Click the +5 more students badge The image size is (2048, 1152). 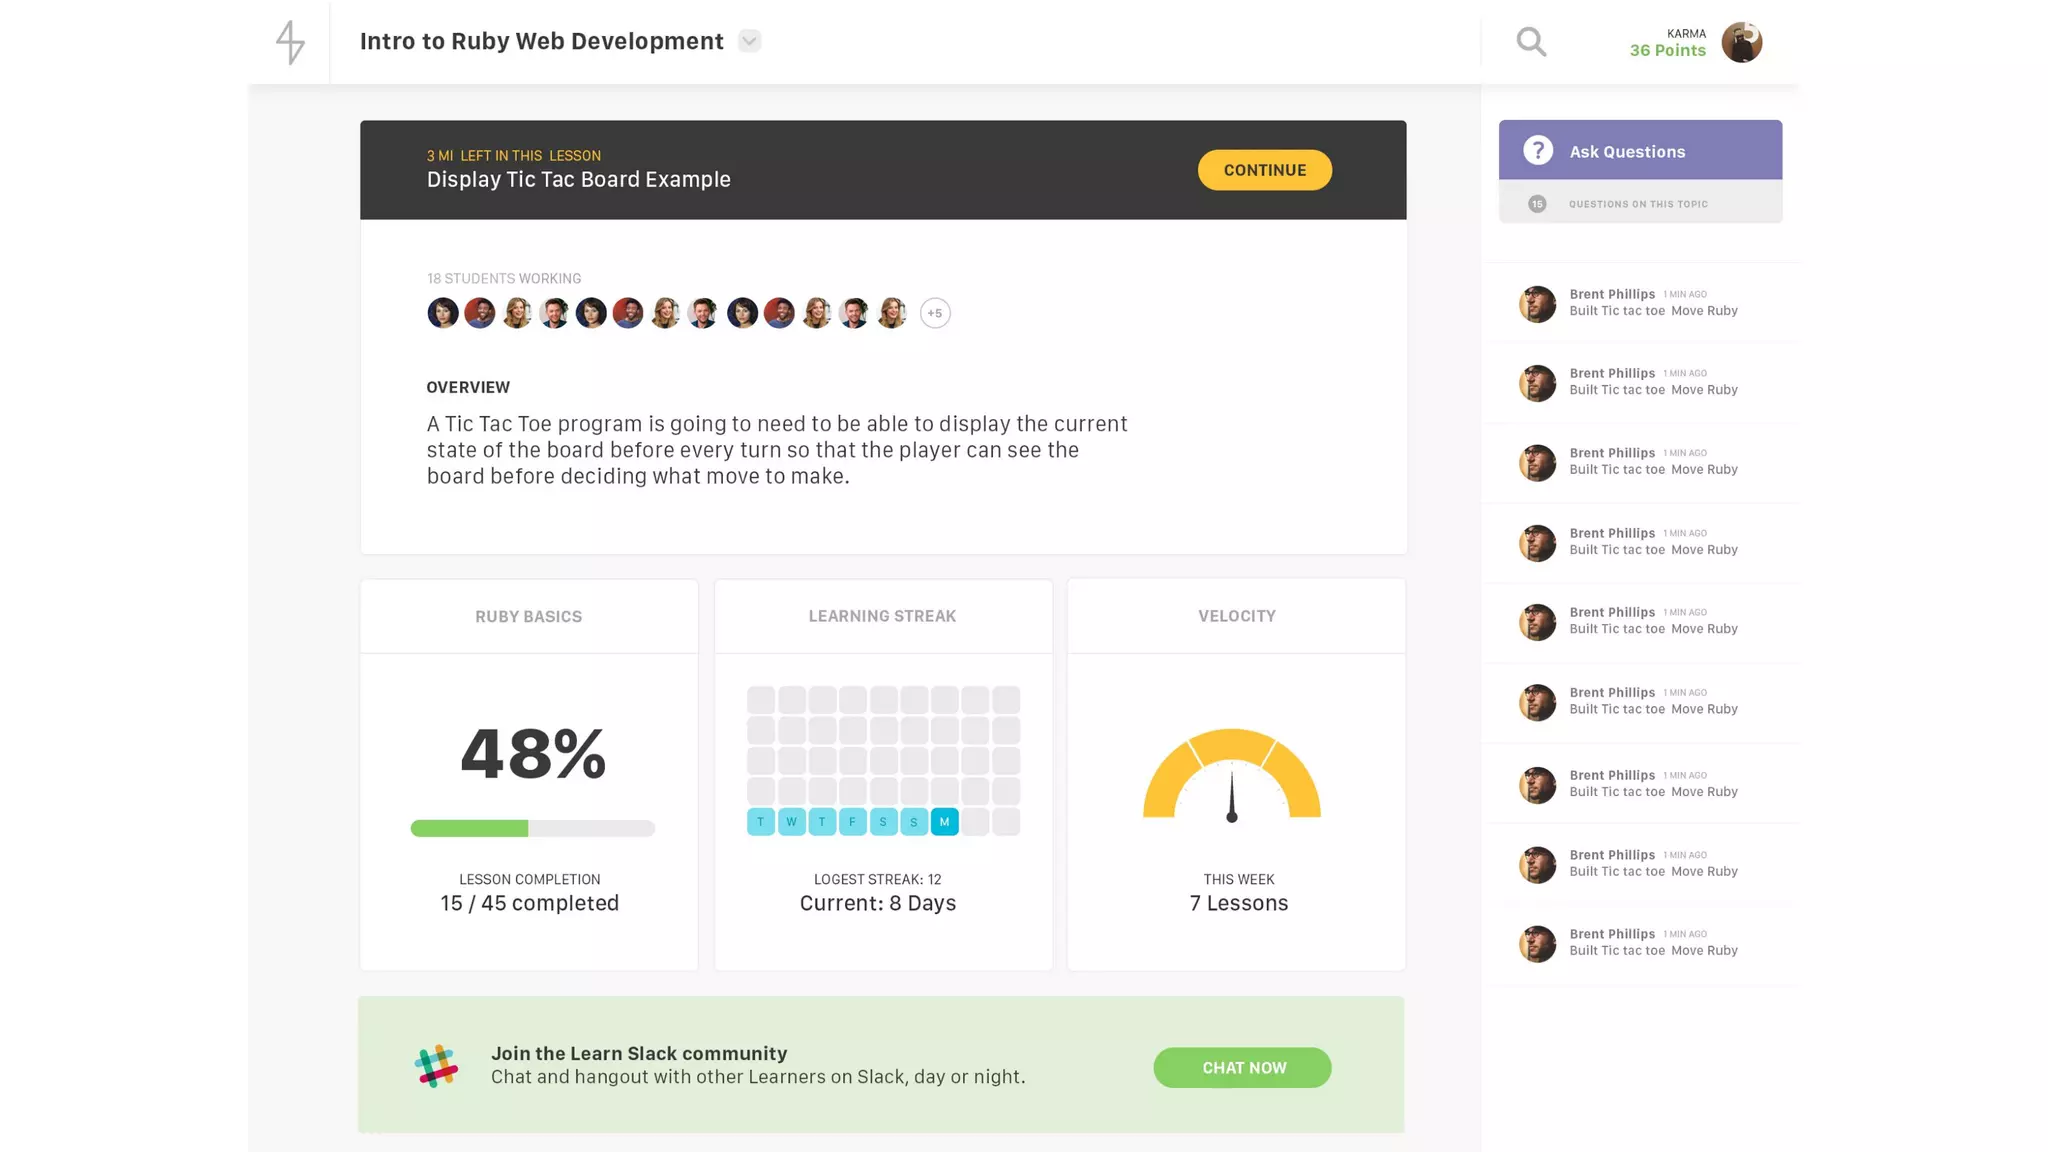[935, 313]
